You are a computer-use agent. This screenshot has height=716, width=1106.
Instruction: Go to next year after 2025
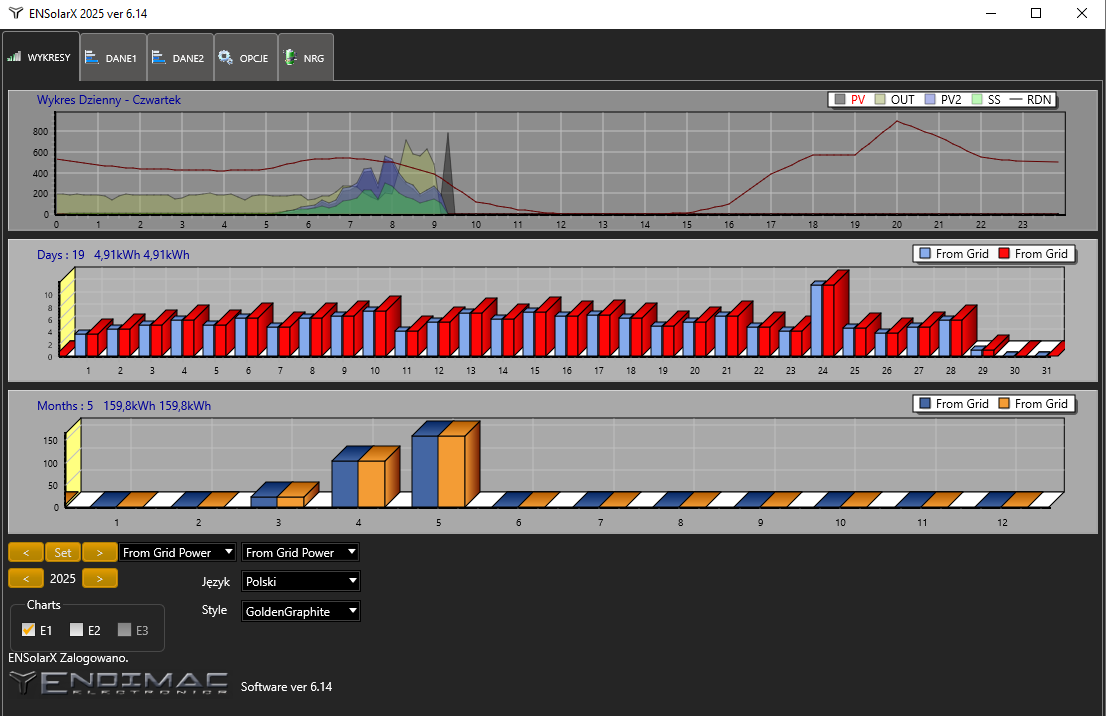(x=99, y=578)
